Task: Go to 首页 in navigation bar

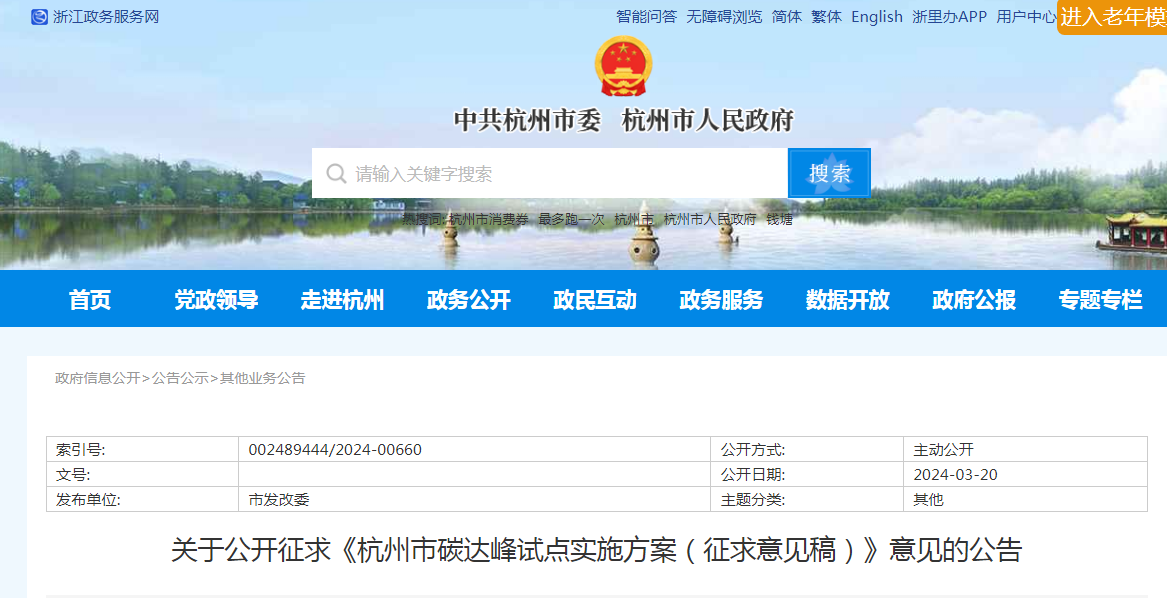Action: click(90, 300)
